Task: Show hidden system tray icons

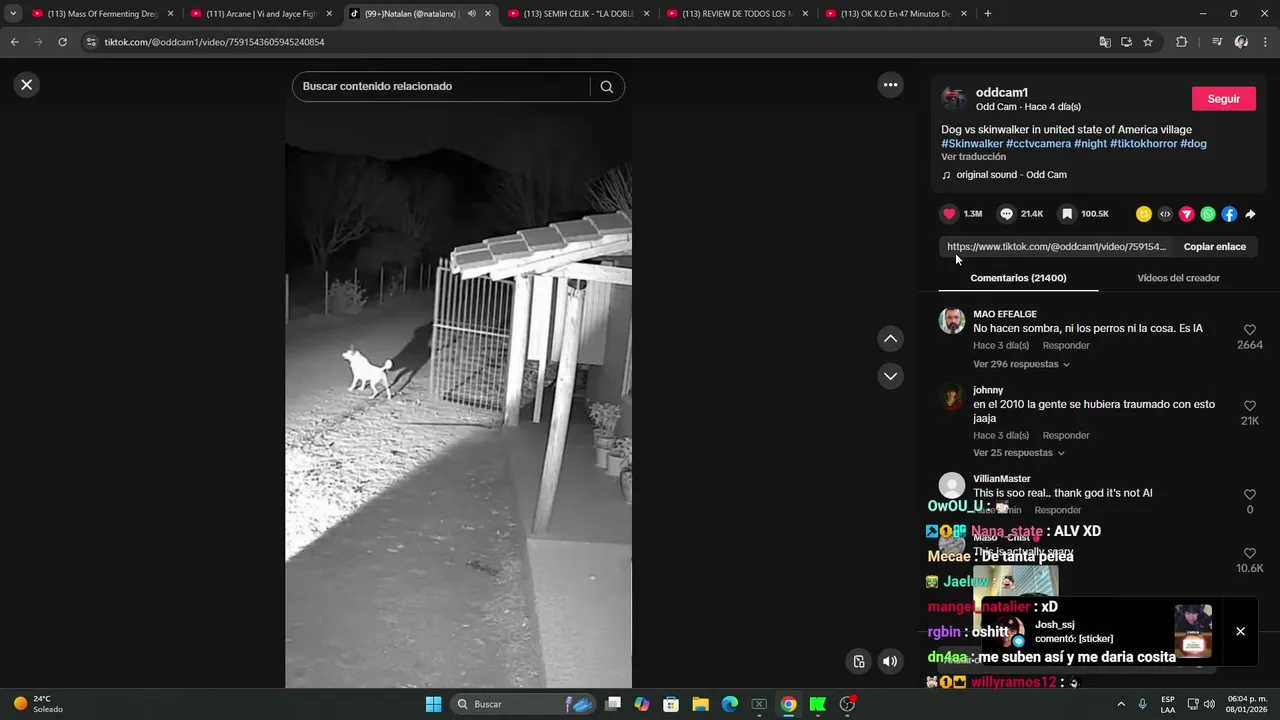Action: tap(1120, 704)
